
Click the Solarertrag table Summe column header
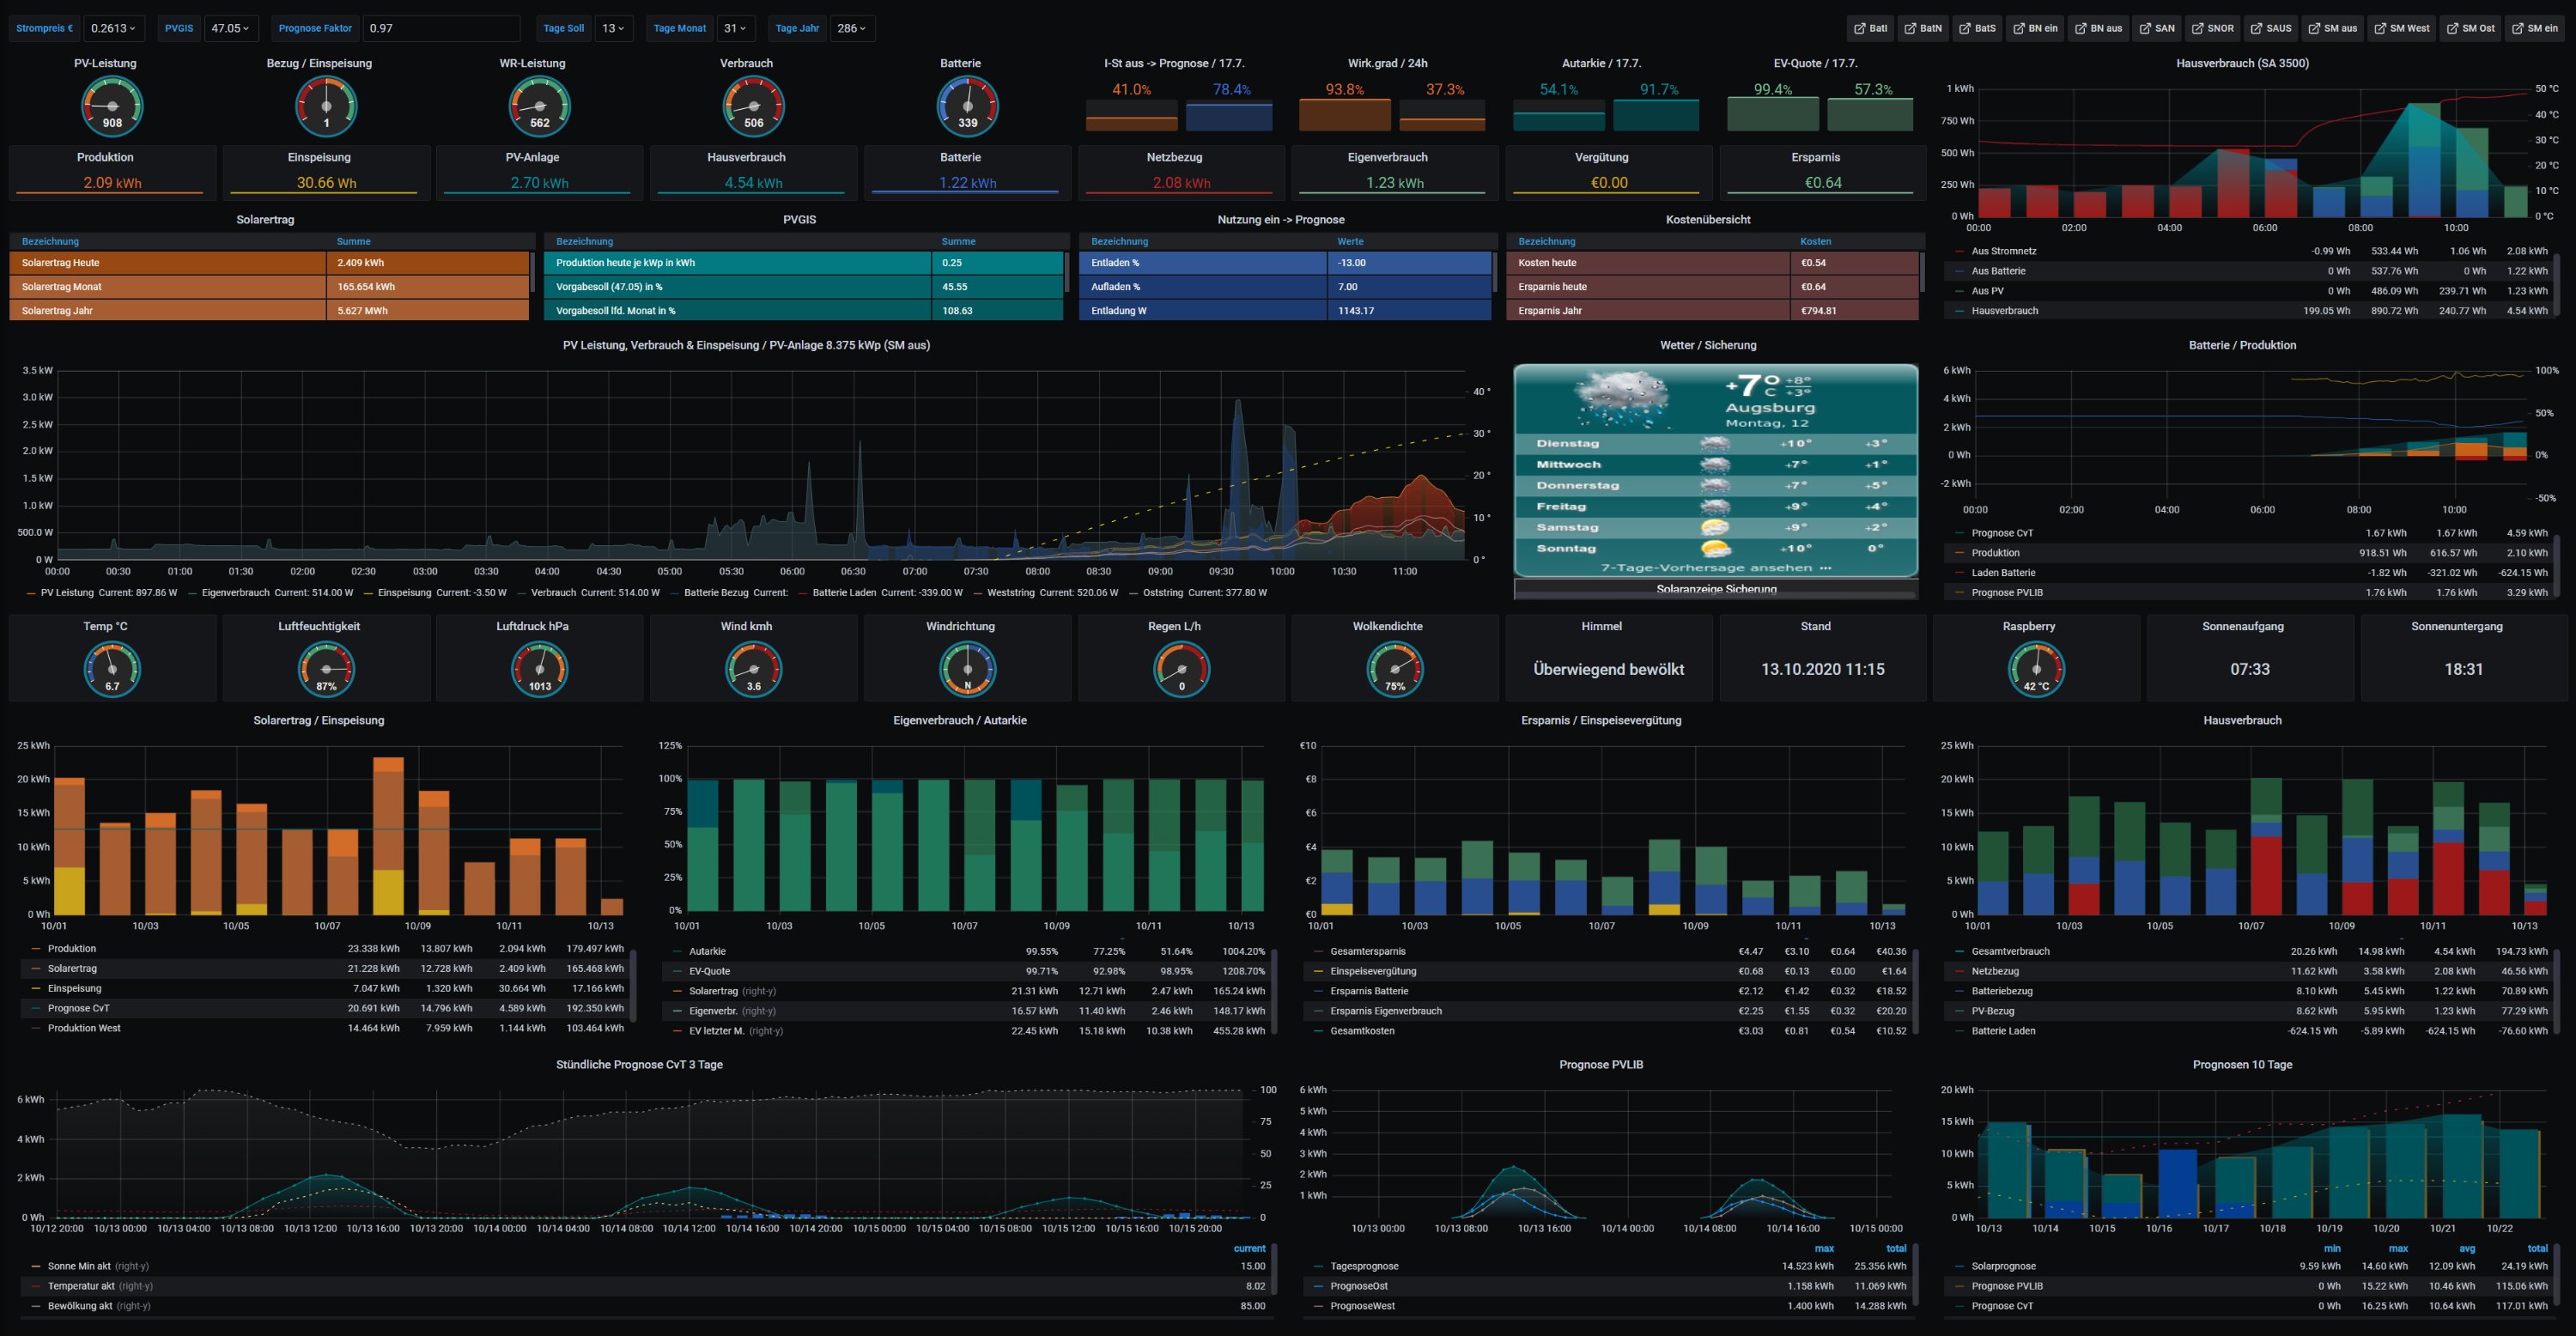[353, 241]
